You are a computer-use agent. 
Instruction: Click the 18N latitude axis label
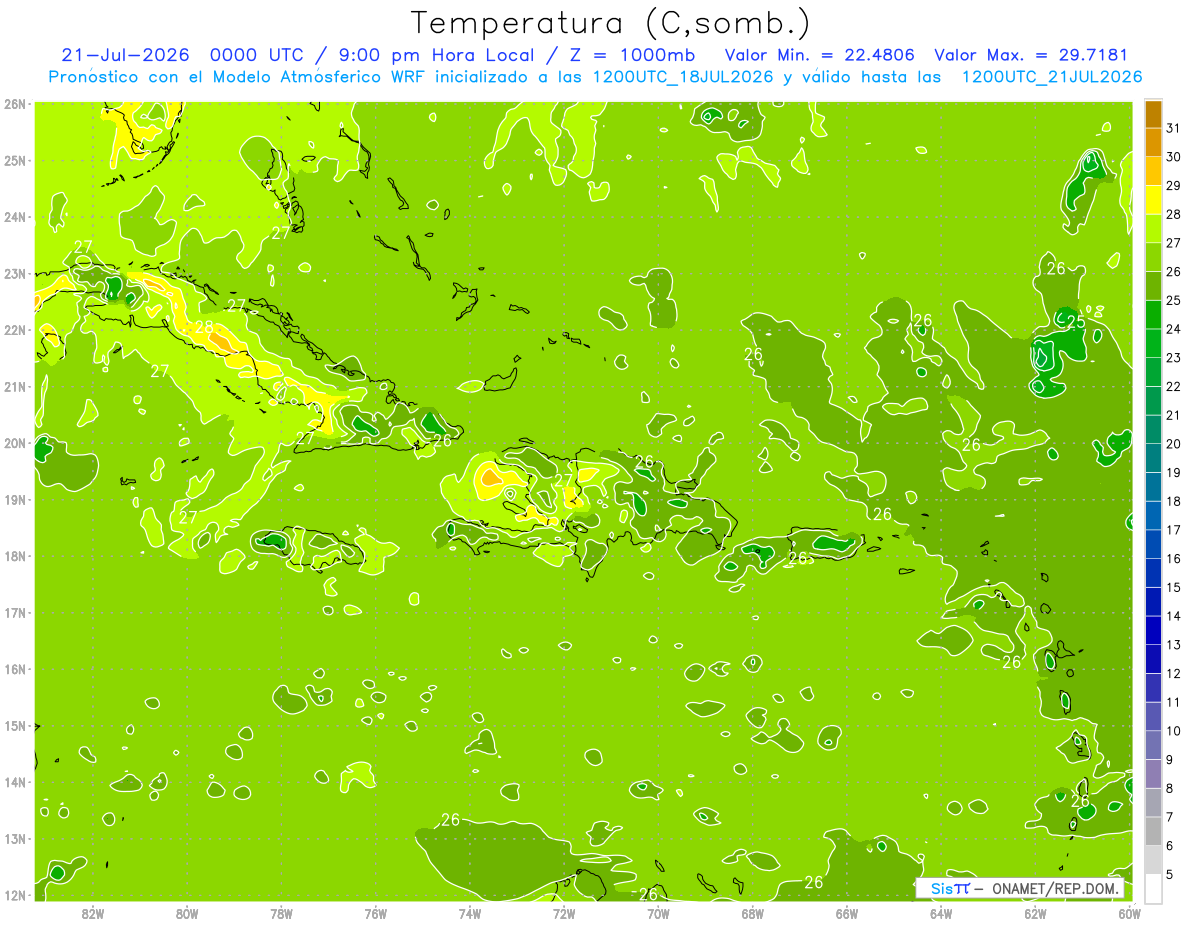pos(14,556)
